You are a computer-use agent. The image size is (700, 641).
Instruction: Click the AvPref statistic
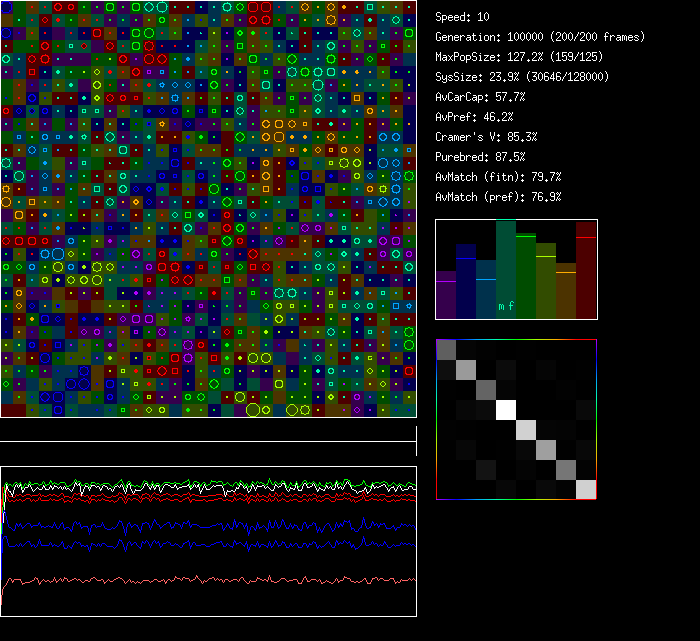tap(472, 117)
